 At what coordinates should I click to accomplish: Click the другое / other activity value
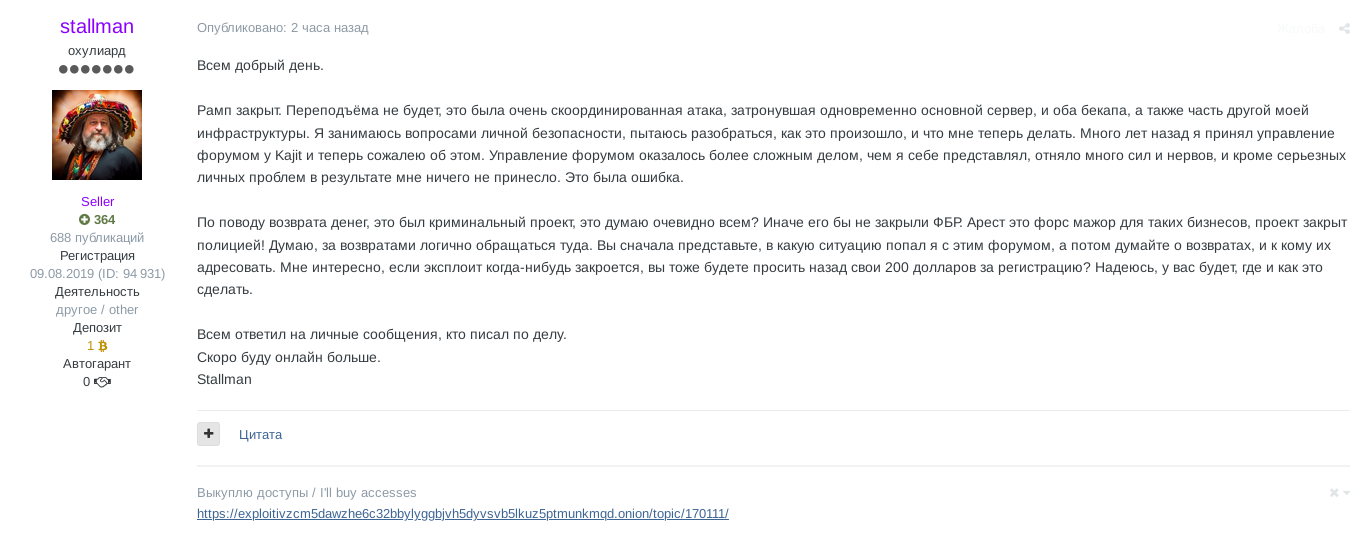(97, 310)
